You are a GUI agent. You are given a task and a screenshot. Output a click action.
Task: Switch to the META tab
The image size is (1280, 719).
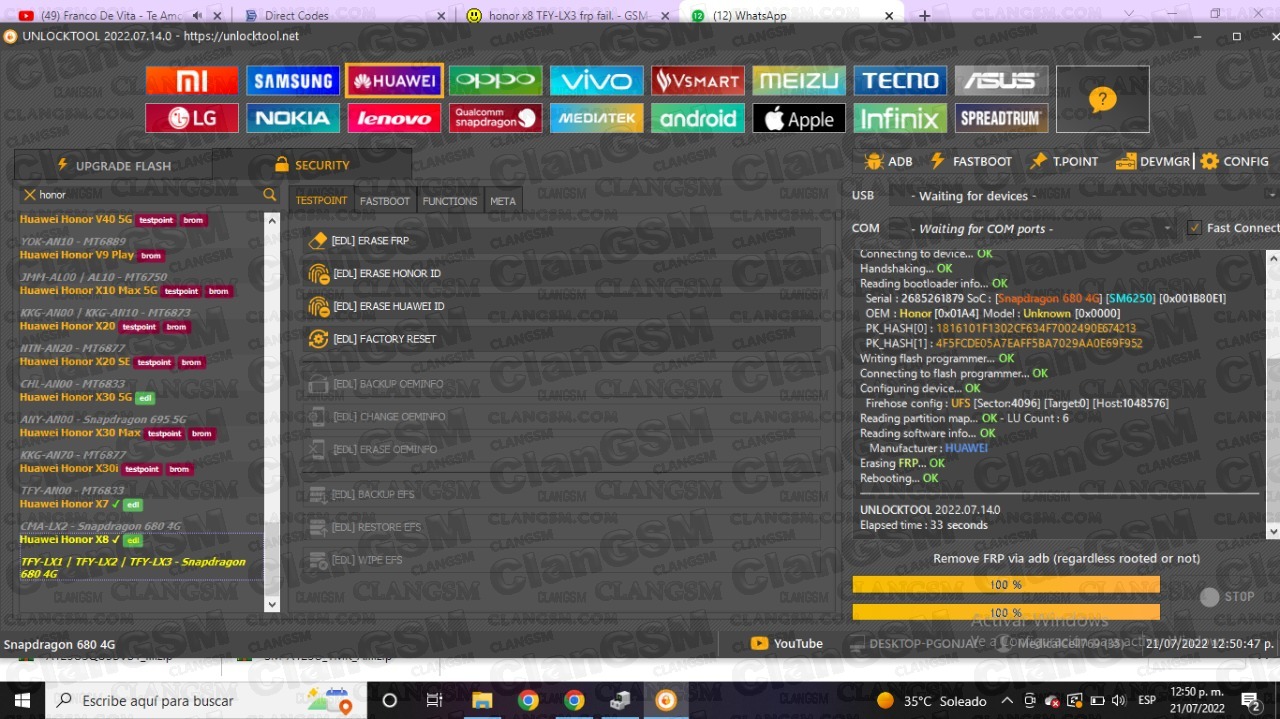coord(503,201)
